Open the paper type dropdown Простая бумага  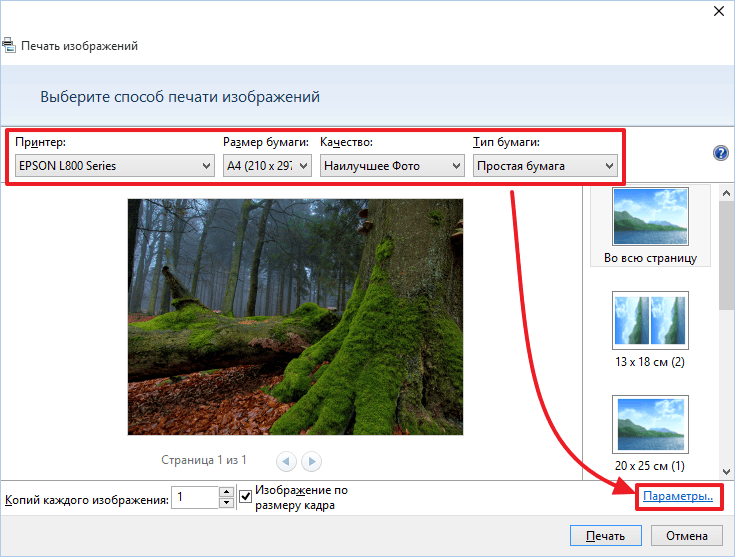point(545,166)
